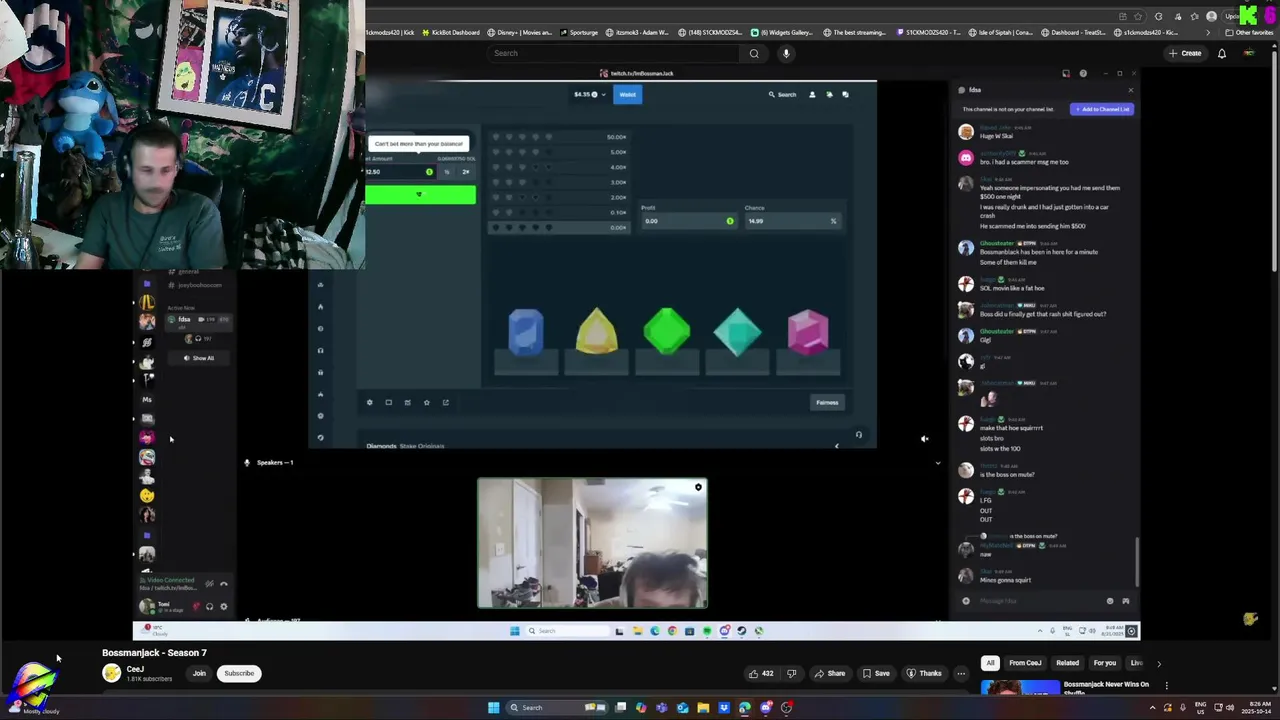This screenshot has height=720, width=1280.
Task: Disconnect from the Discord voice call
Action: click(x=224, y=584)
